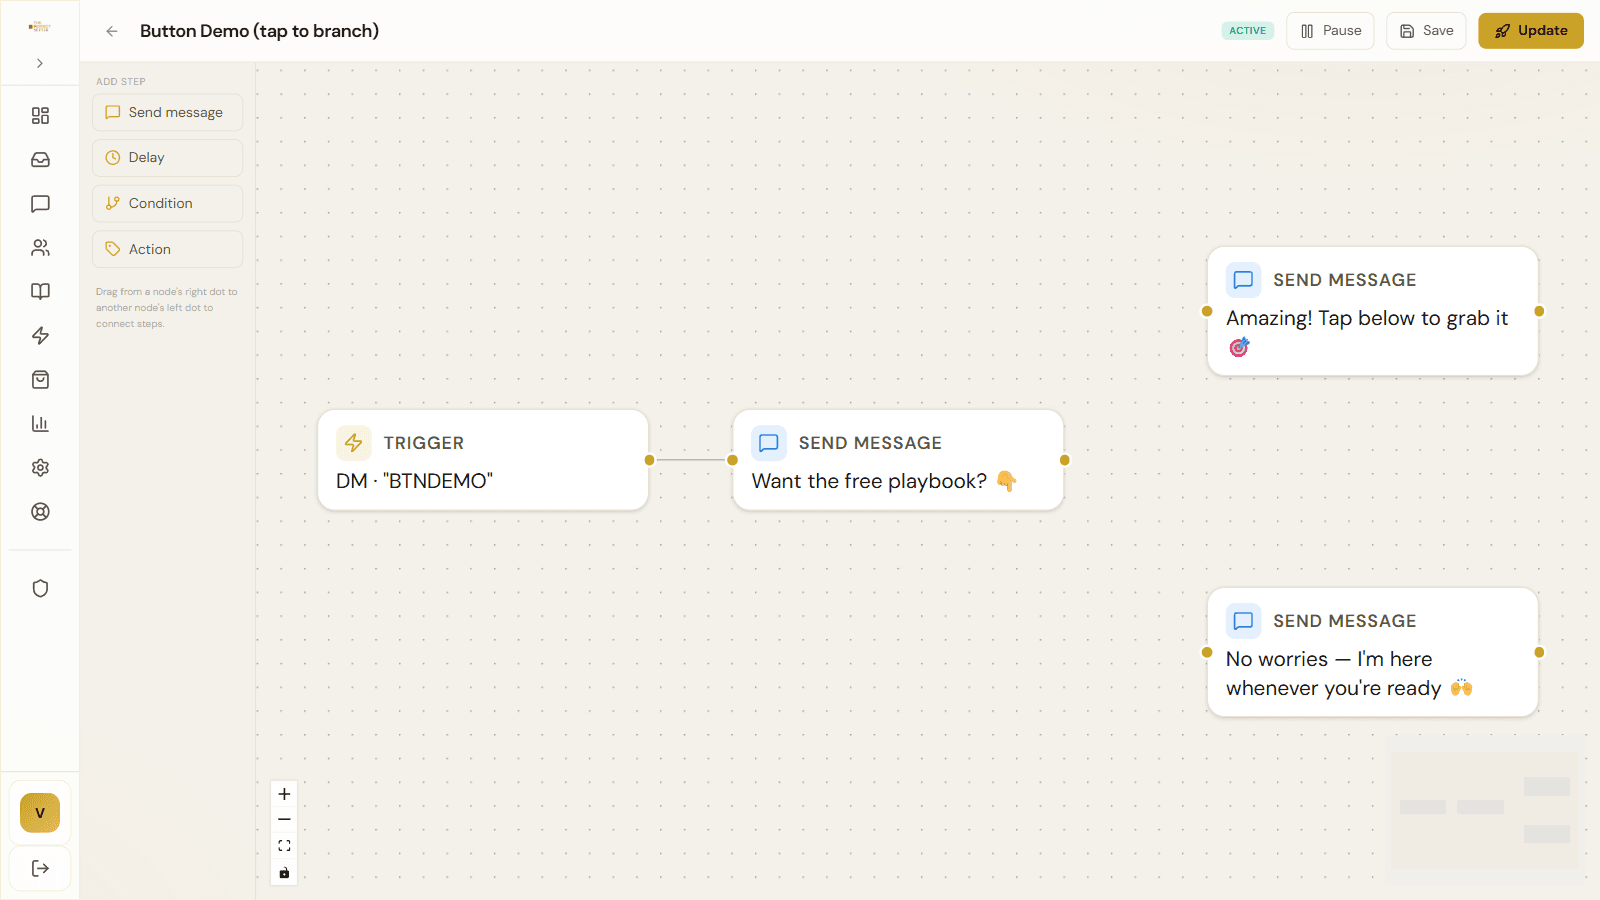Screen dimensions: 1600x900
Task: Open the analytics bar chart icon in sidebar
Action: [40, 424]
